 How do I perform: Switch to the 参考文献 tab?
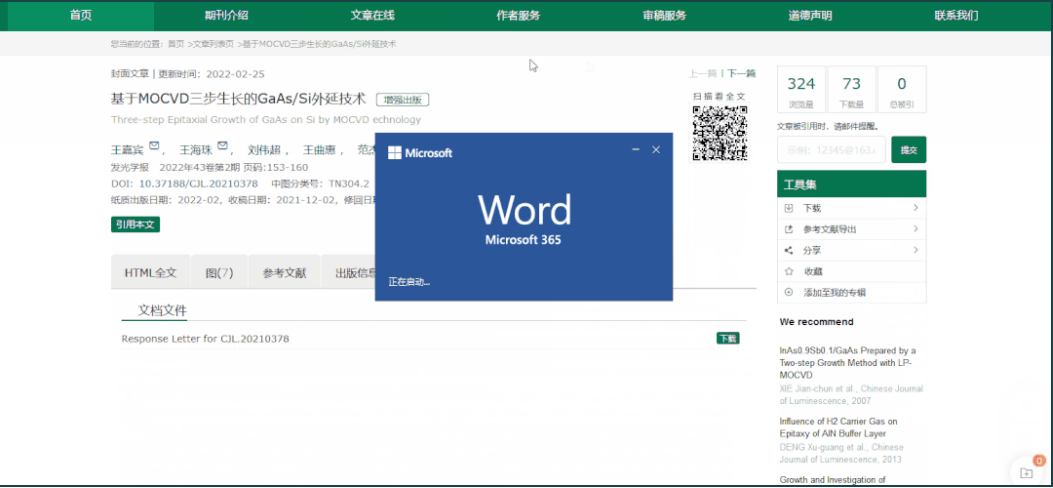tap(284, 272)
